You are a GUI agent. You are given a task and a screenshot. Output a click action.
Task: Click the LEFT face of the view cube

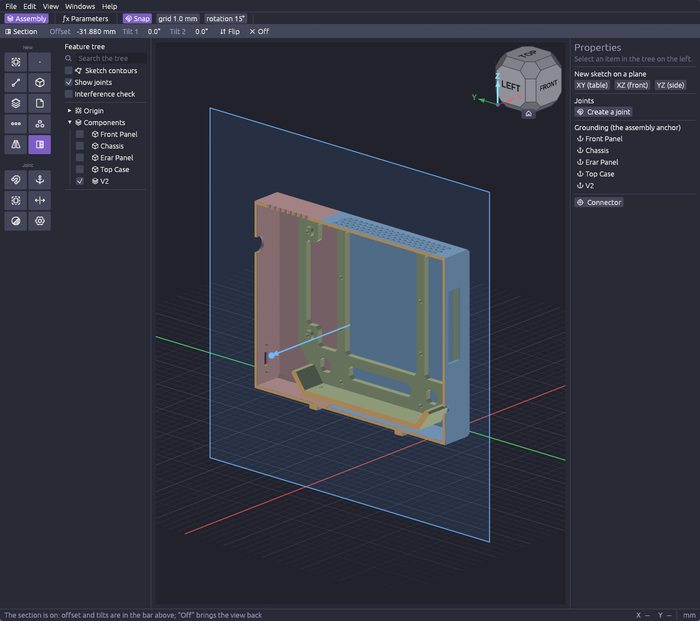coord(511,87)
